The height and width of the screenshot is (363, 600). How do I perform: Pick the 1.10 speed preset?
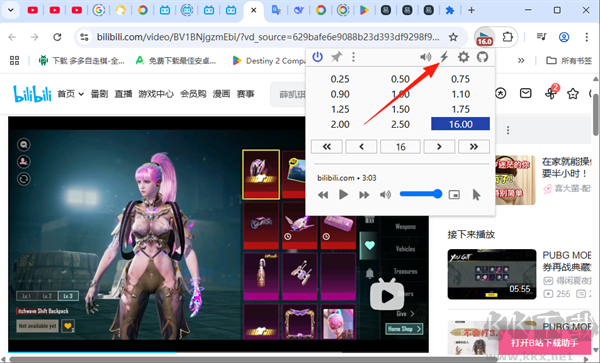(x=460, y=94)
